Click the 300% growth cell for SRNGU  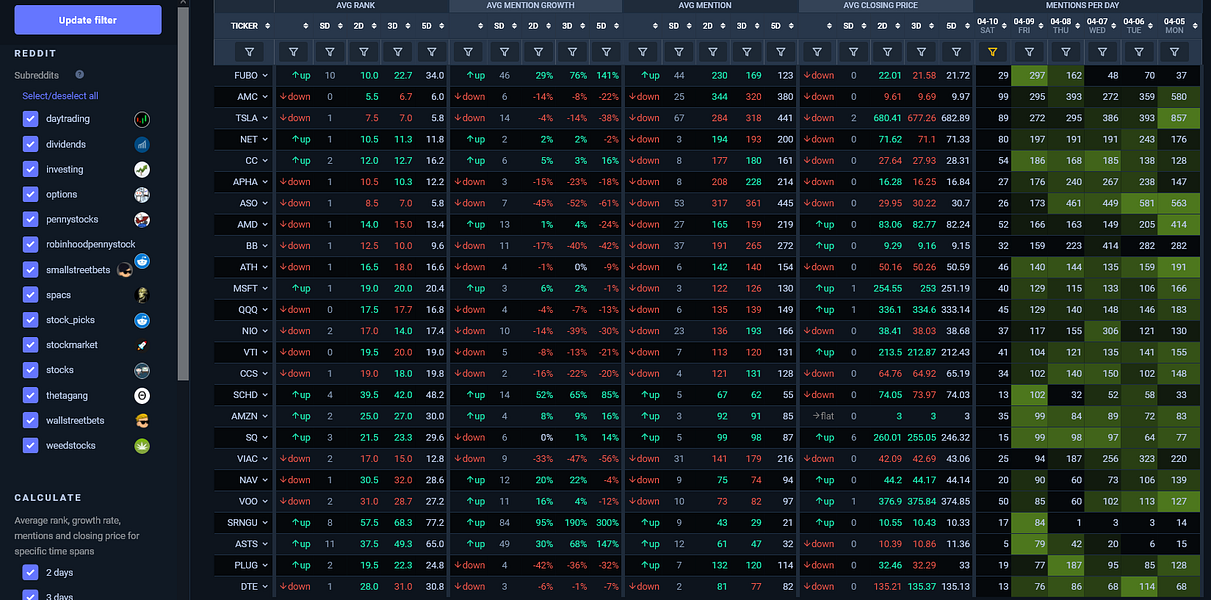point(608,522)
